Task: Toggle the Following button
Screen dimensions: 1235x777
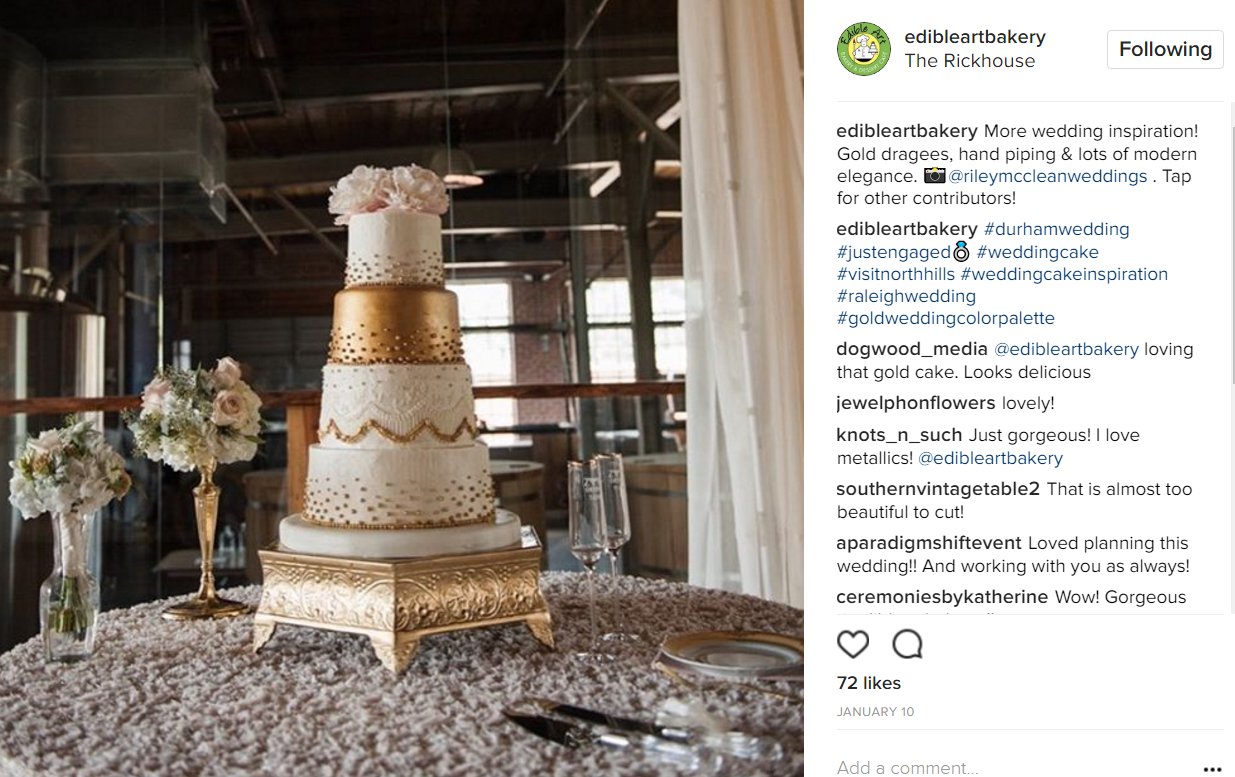Action: point(1165,49)
